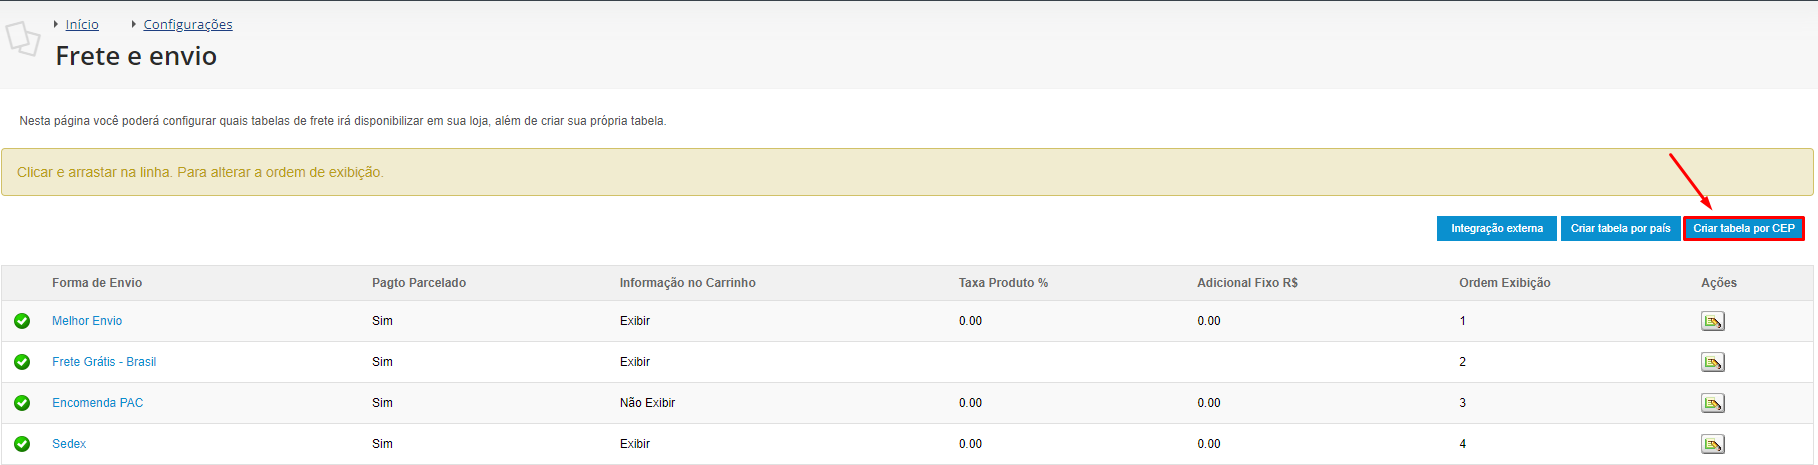Go to Início breadcrumb link

tap(82, 24)
